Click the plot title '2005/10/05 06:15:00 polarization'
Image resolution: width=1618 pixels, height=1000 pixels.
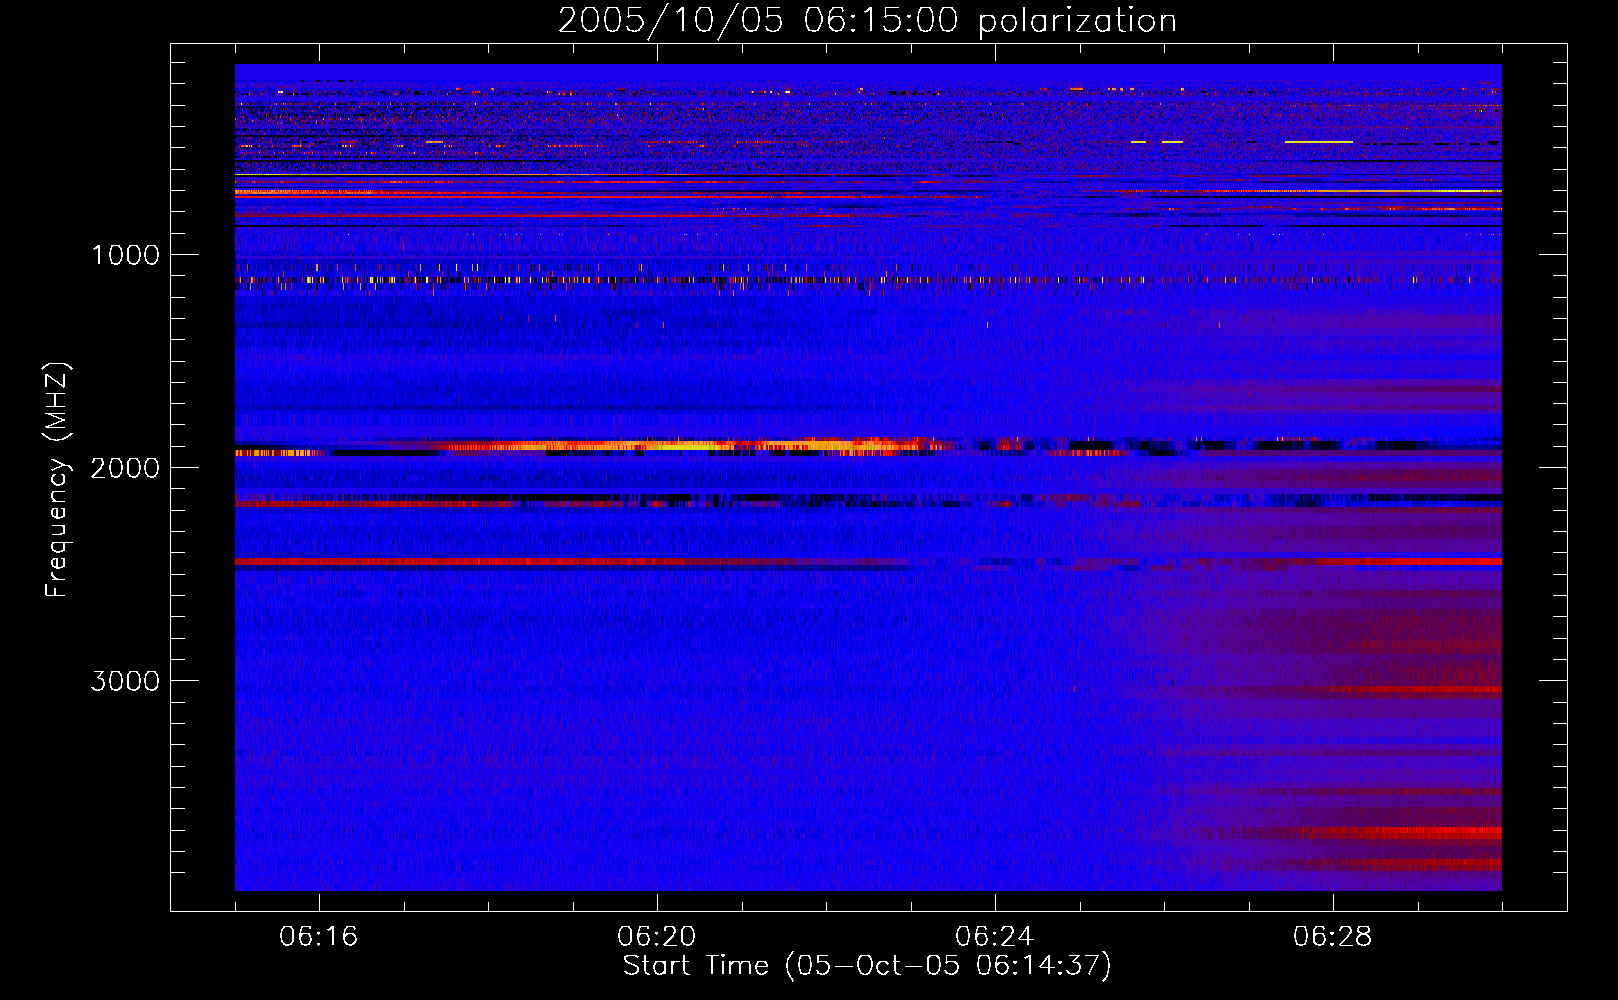[867, 21]
